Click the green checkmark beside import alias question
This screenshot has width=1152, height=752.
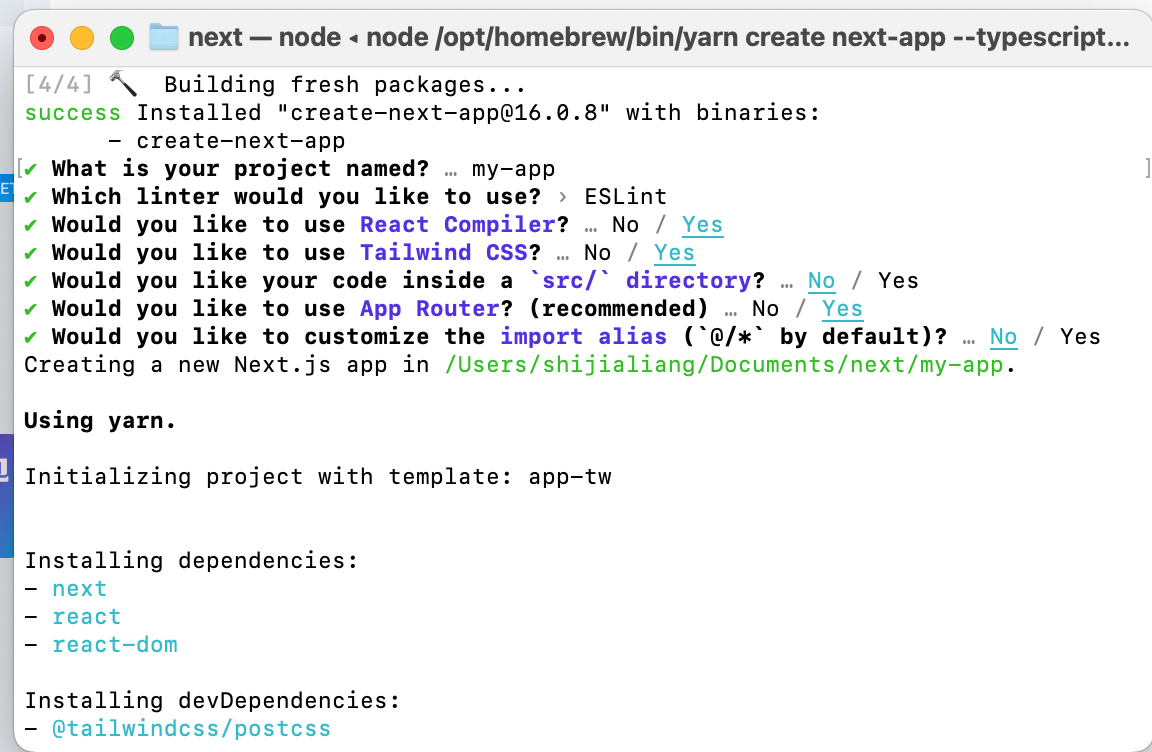[30, 337]
